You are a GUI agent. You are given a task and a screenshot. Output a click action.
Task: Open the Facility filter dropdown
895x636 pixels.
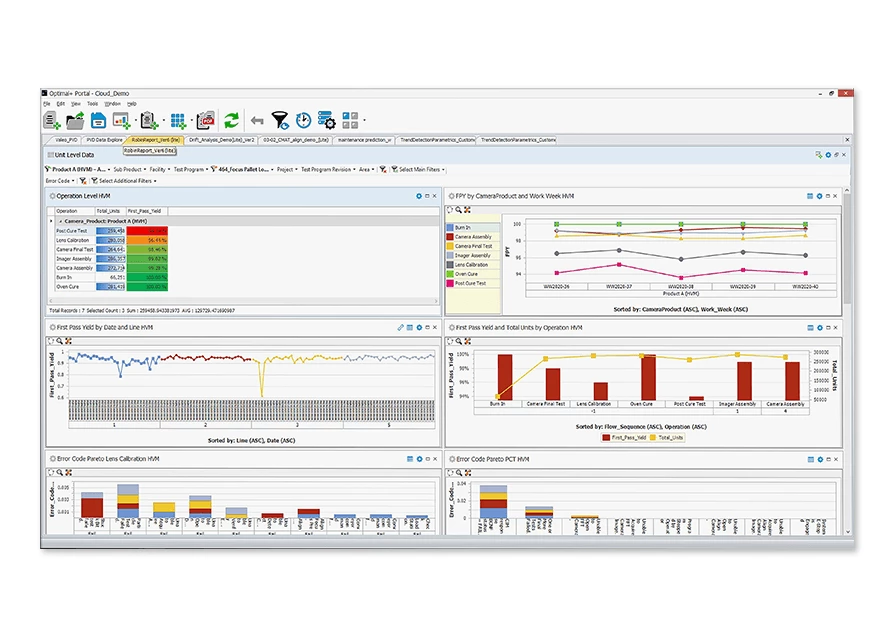coord(160,170)
